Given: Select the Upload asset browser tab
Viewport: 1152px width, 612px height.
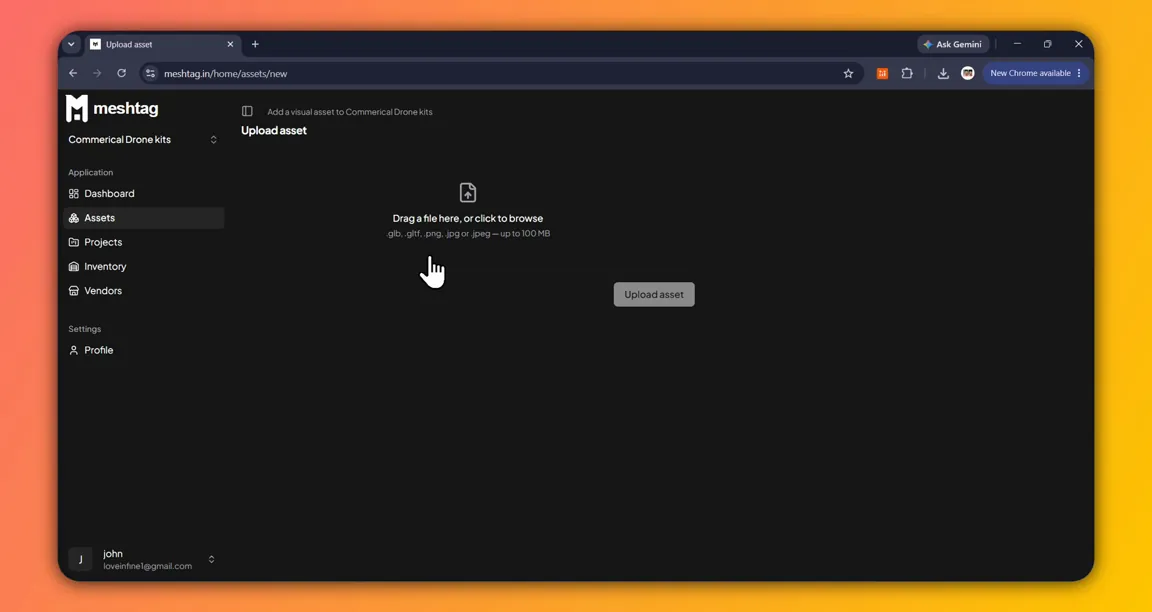Looking at the screenshot, I should click(x=162, y=44).
